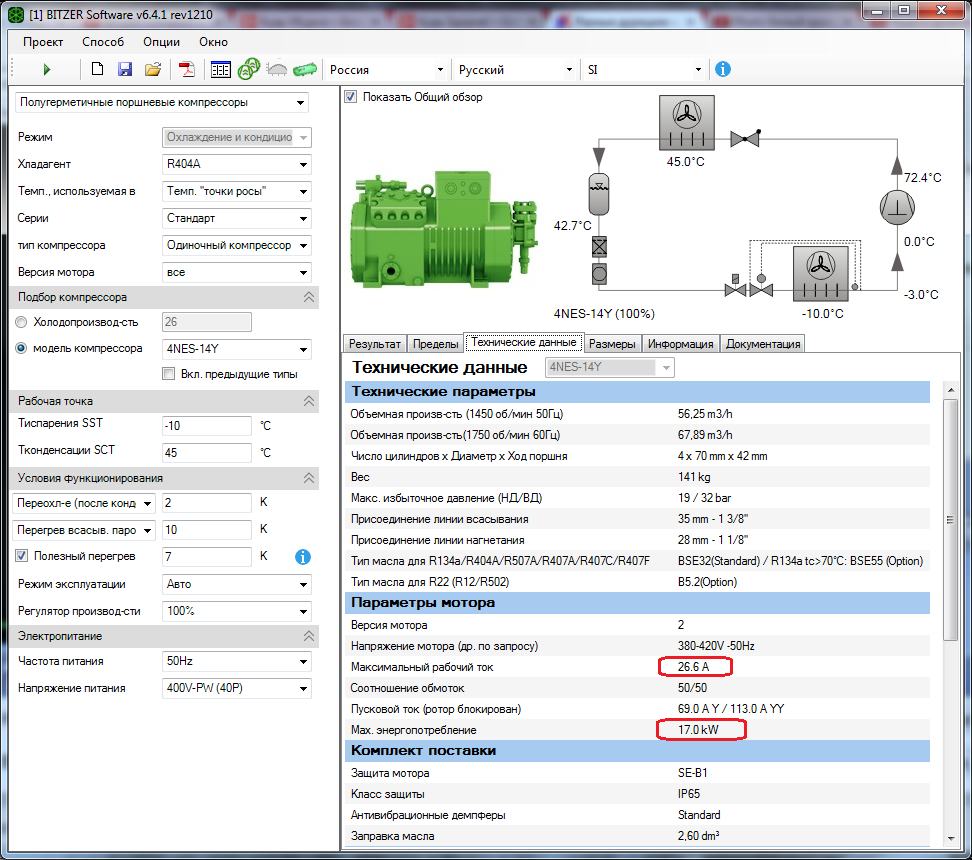The height and width of the screenshot is (860, 972).
Task: Click the green compressor product image
Action: (x=443, y=230)
